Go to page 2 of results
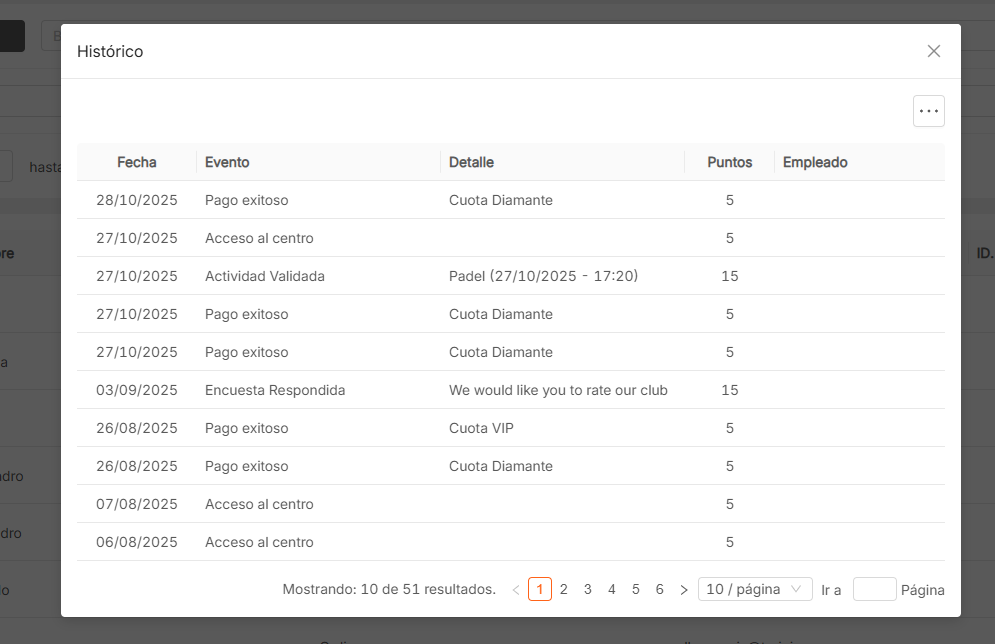The width and height of the screenshot is (995, 644). [564, 590]
